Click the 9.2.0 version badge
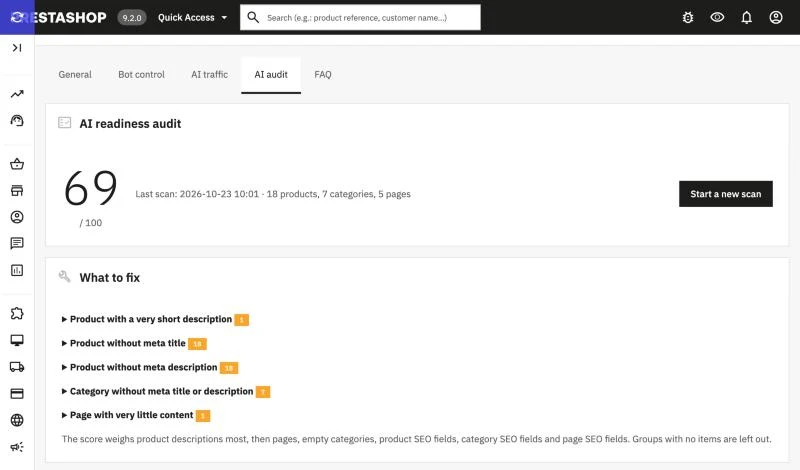Screen dimensions: 800x470 point(132,18)
